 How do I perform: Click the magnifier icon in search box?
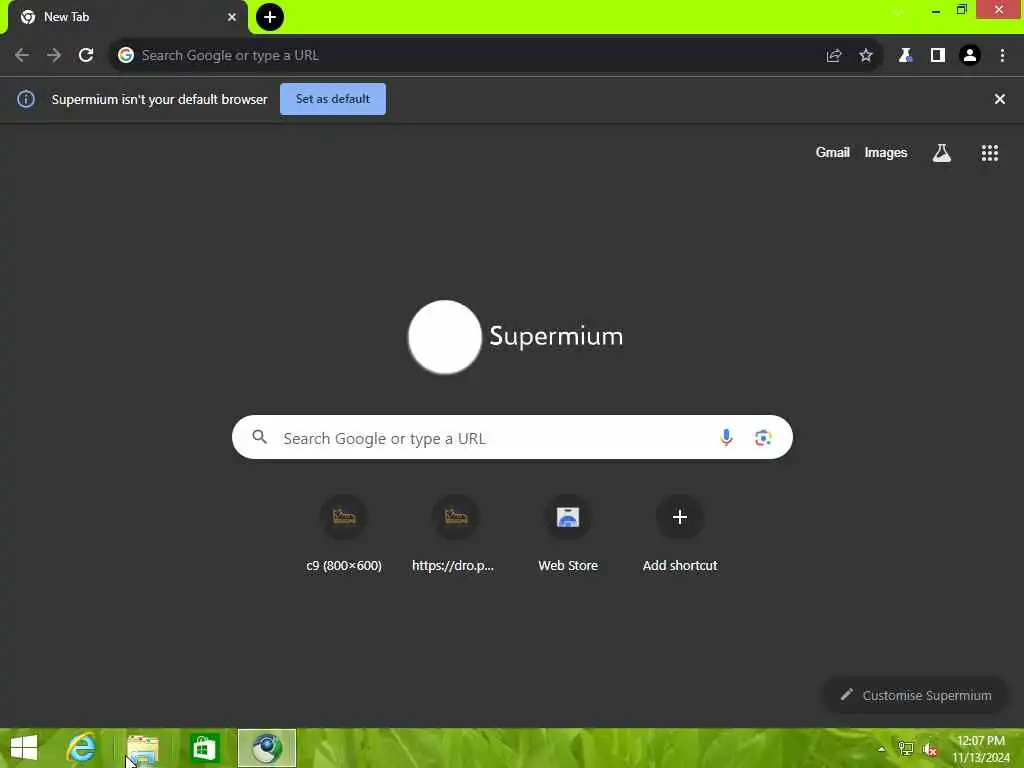click(x=260, y=437)
